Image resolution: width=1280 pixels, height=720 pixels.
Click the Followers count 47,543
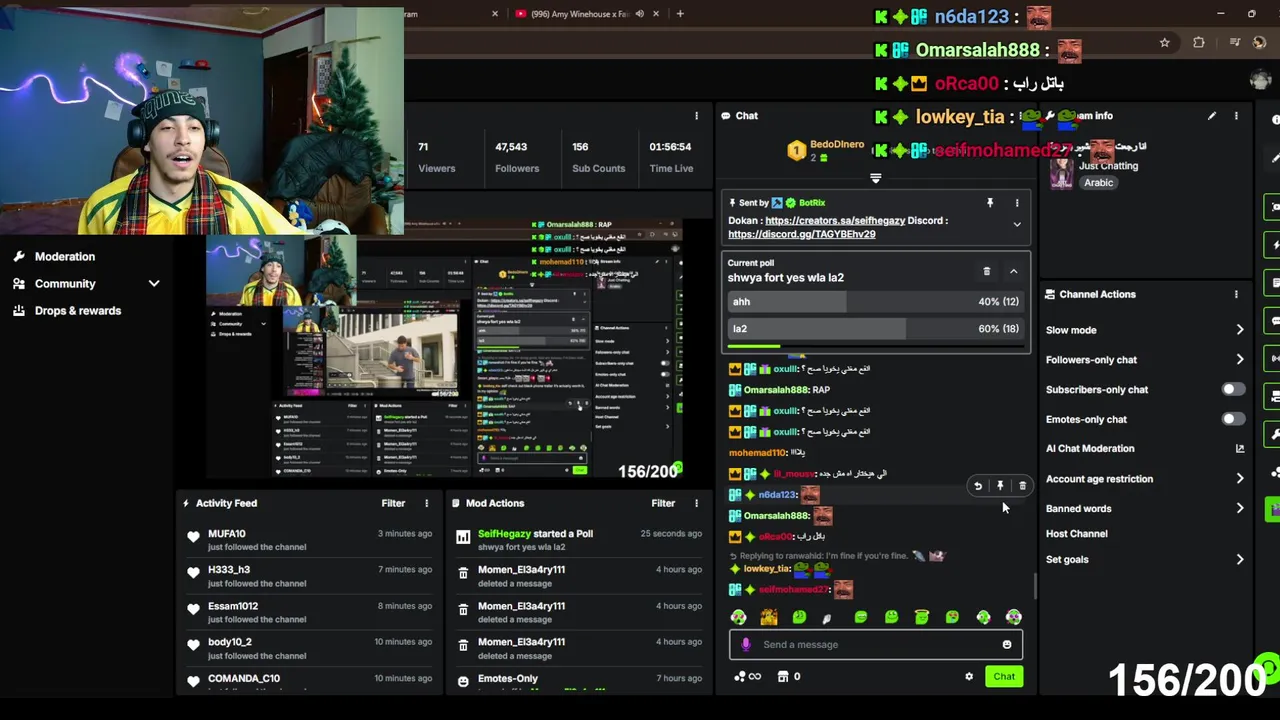click(x=511, y=147)
